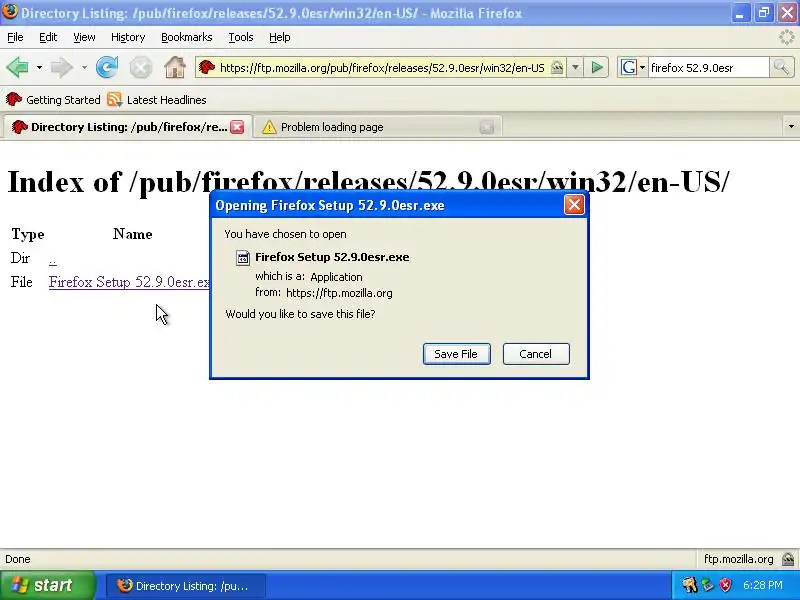Click the Done status bar text
The height and width of the screenshot is (600, 800).
18,559
